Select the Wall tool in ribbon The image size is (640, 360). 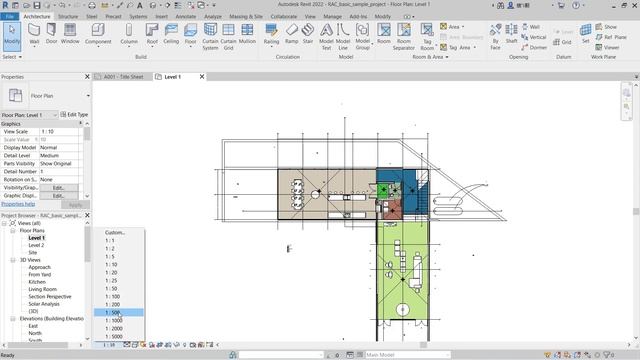coord(34,34)
